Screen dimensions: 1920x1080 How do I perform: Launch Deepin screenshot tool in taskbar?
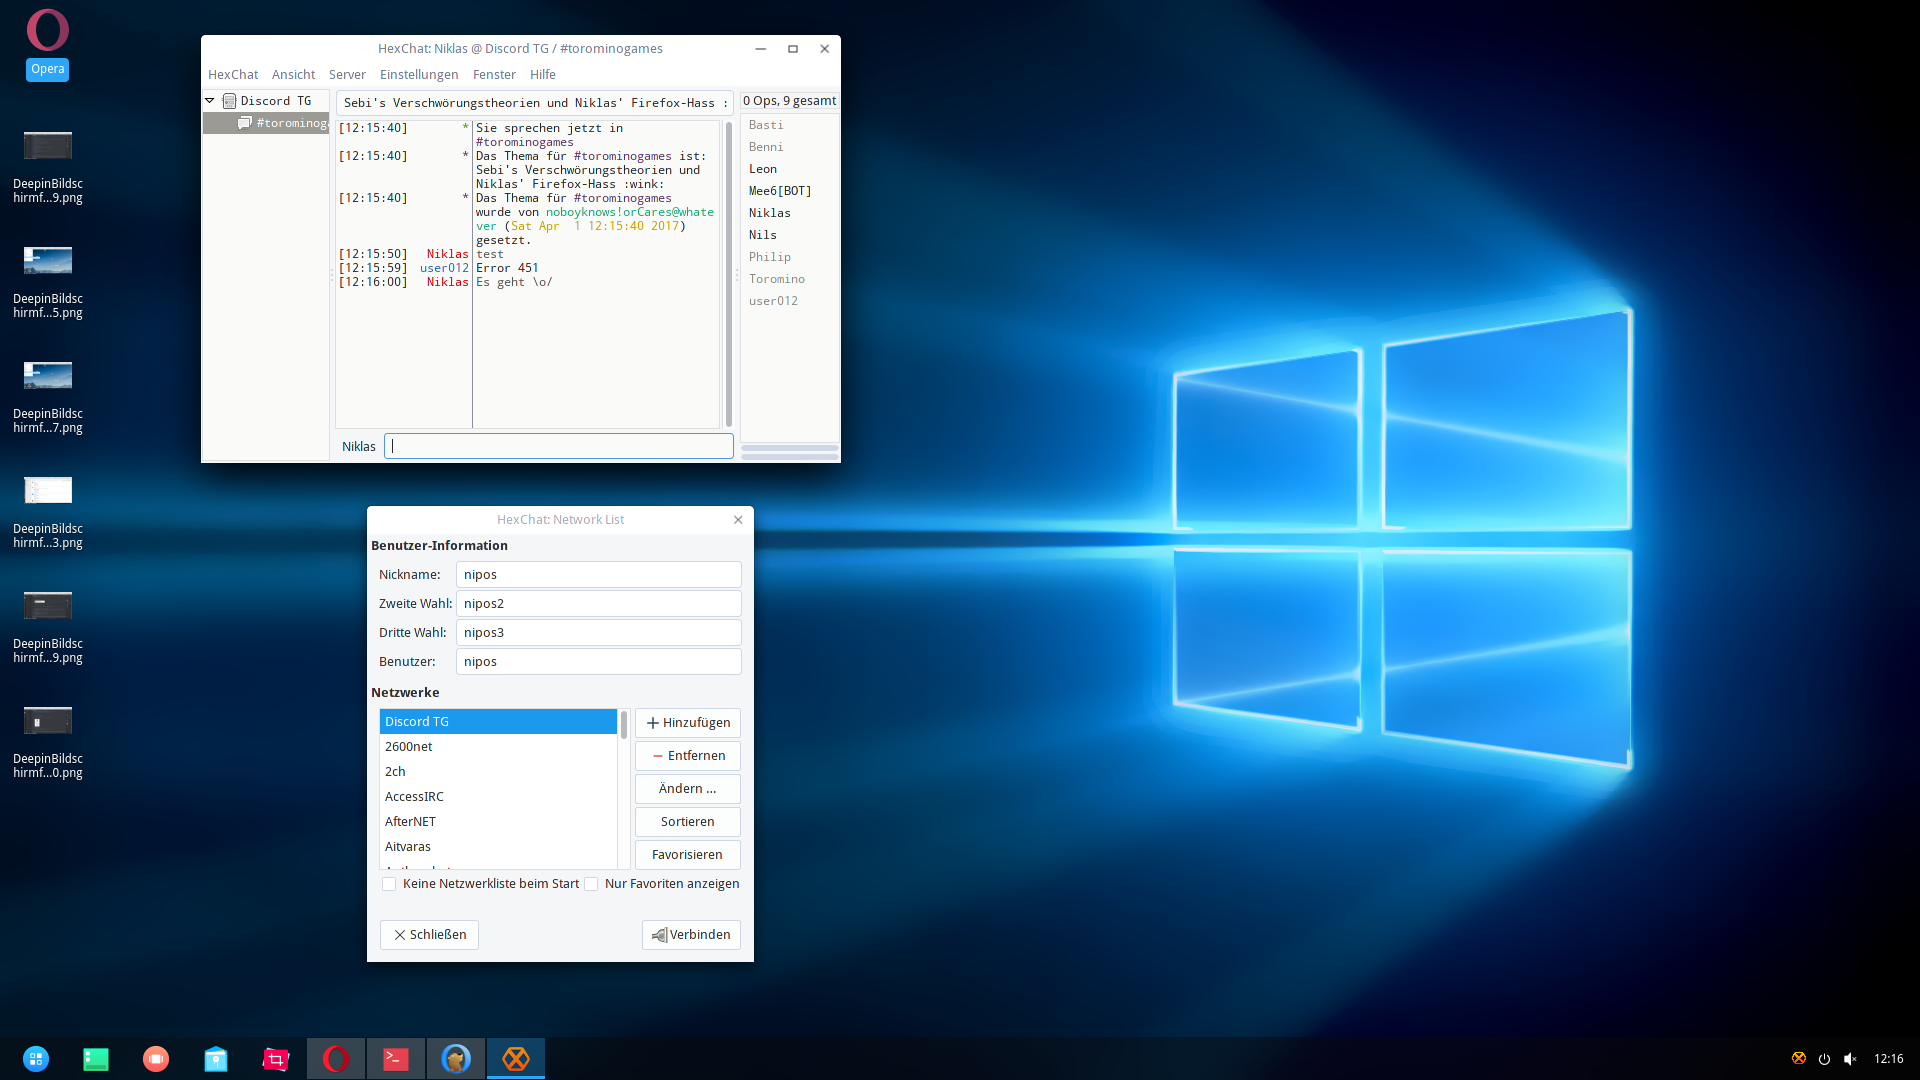[x=276, y=1058]
